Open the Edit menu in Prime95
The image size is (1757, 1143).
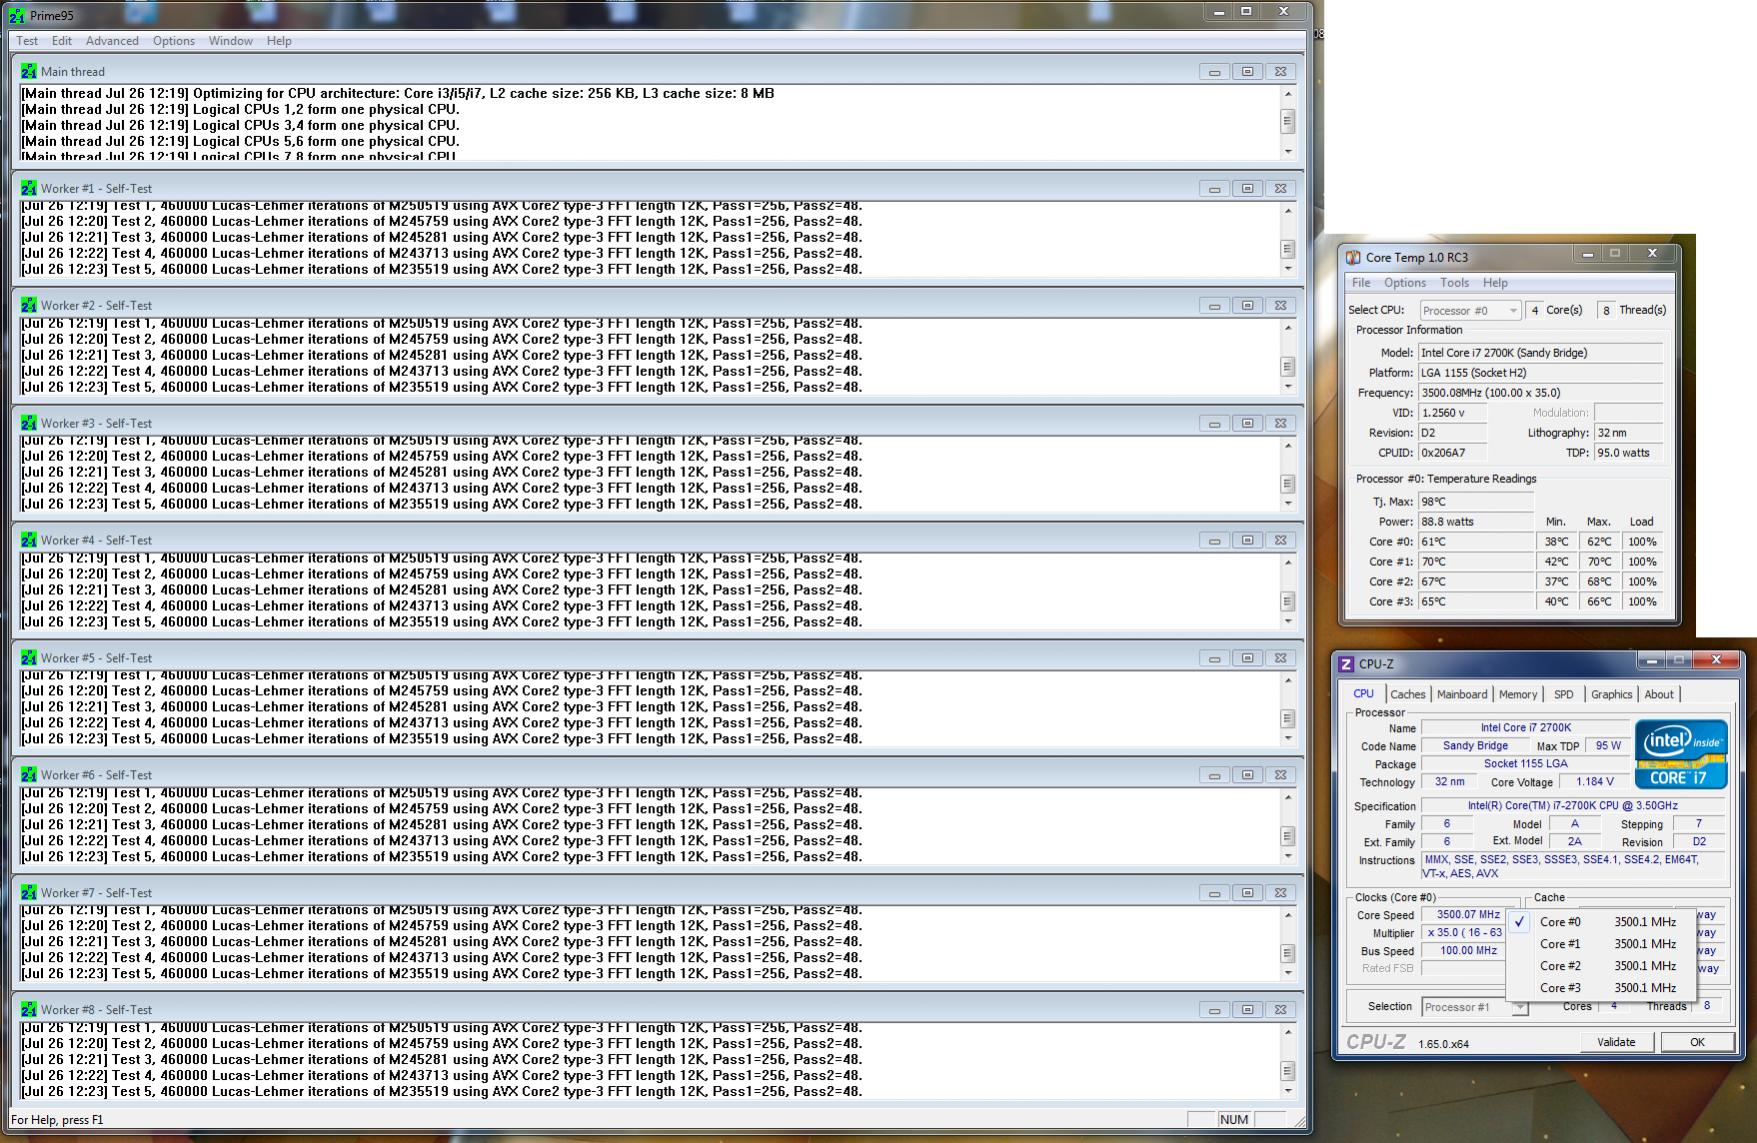(62, 41)
